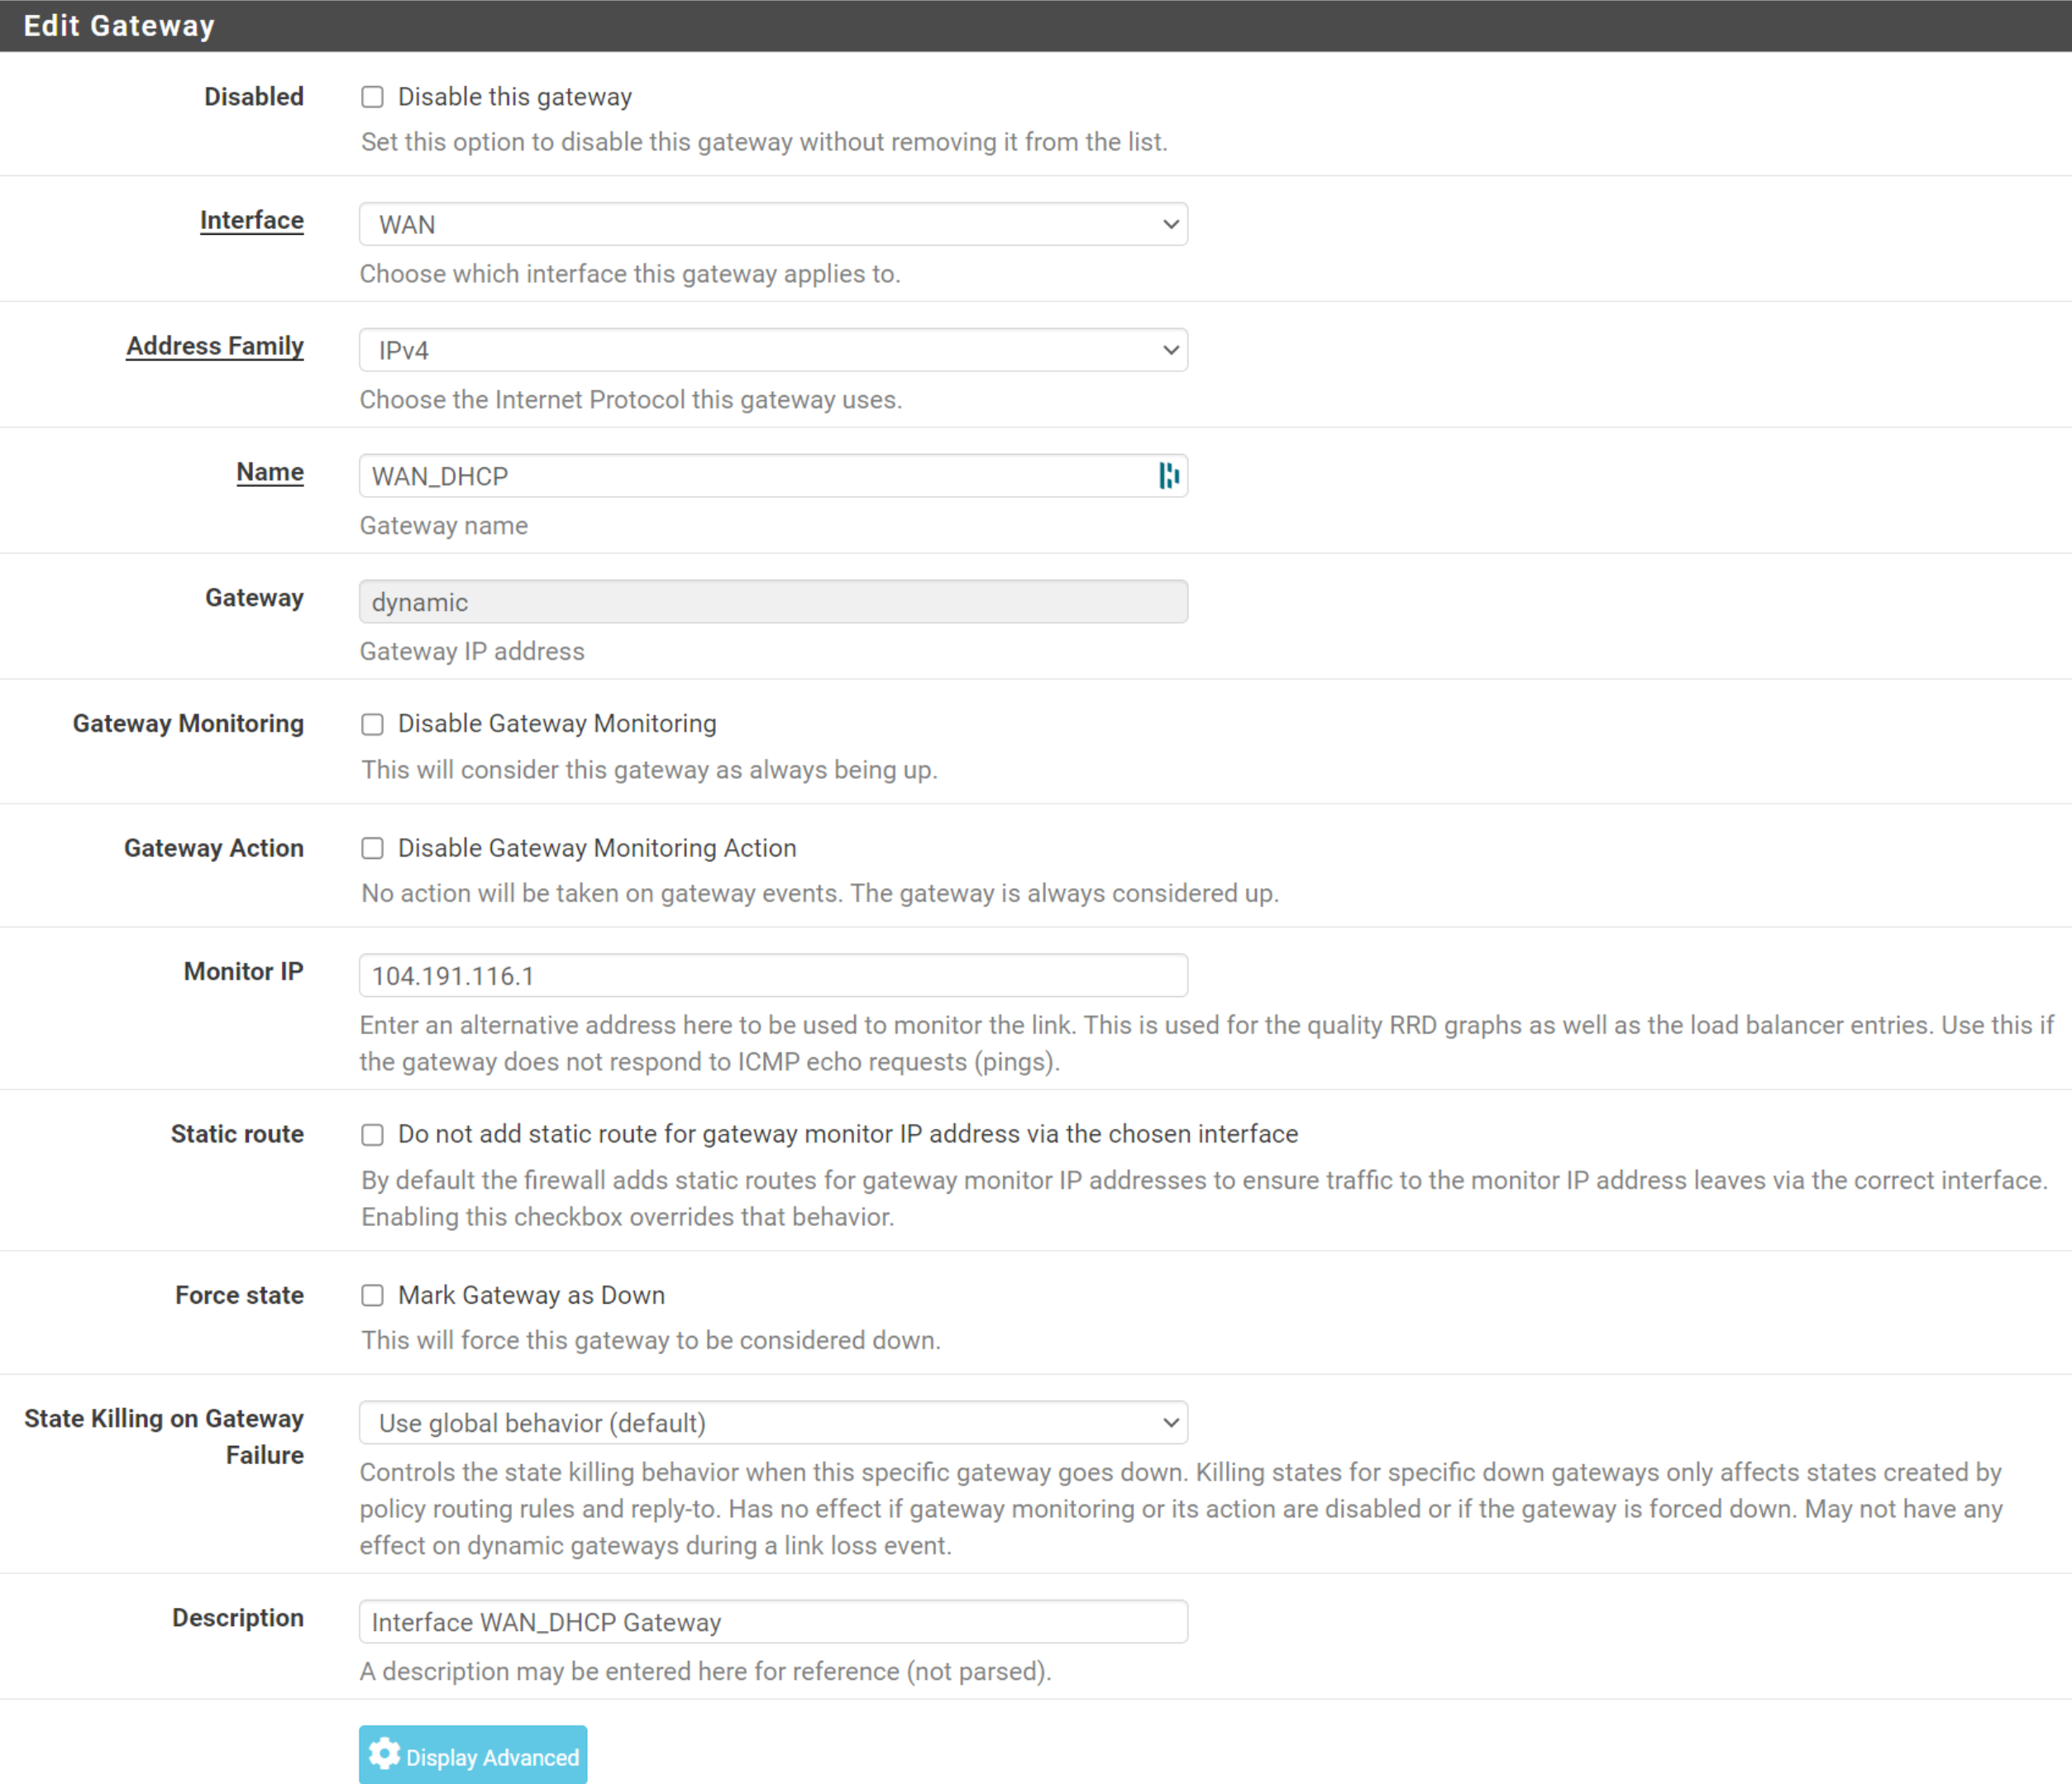Enable Disable Gateway Monitoring Action checkbox
The image size is (2072, 1784).
click(x=372, y=848)
